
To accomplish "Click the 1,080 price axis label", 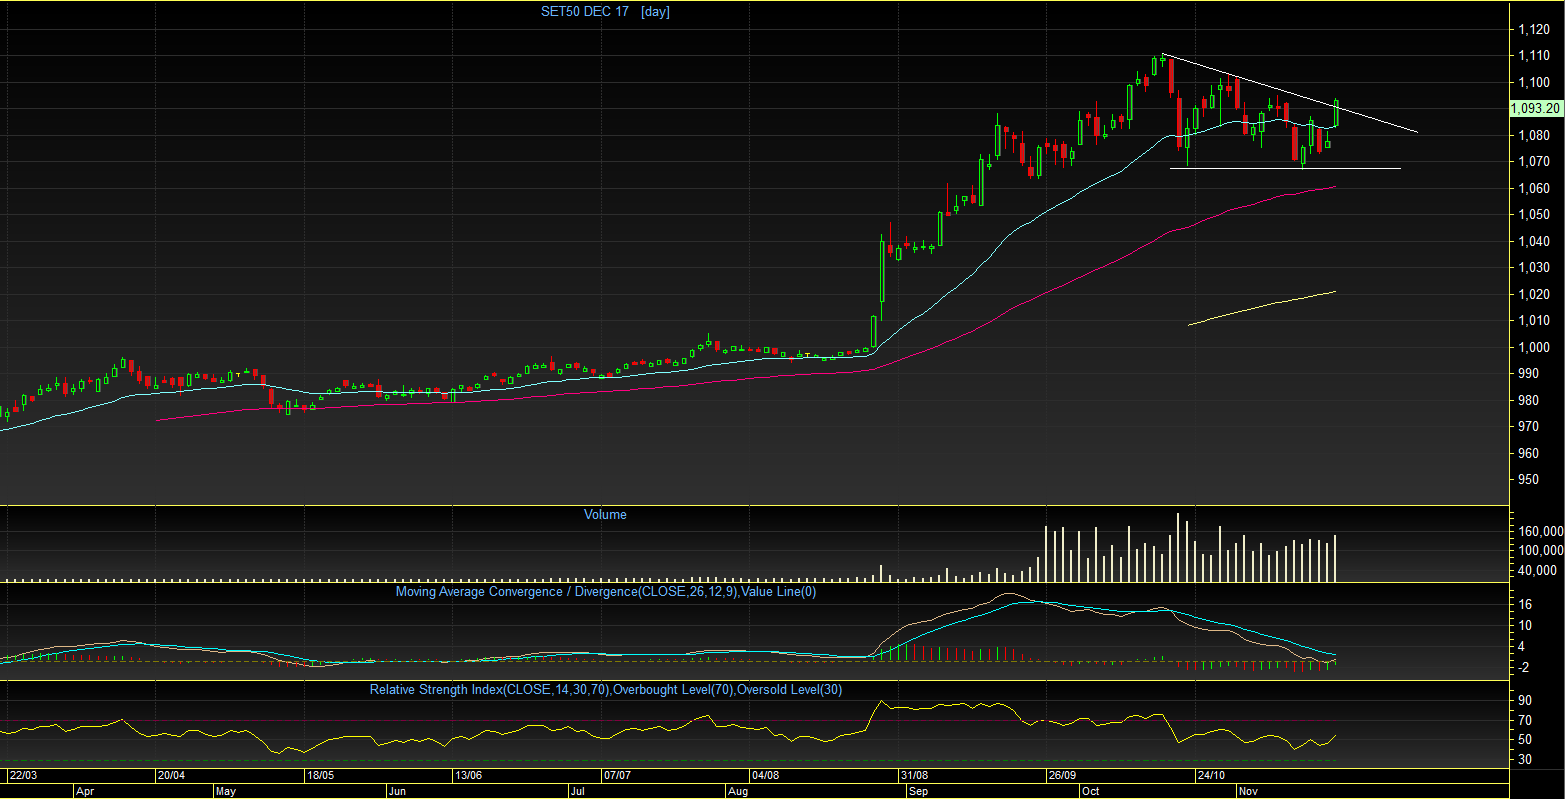I will pos(1535,135).
